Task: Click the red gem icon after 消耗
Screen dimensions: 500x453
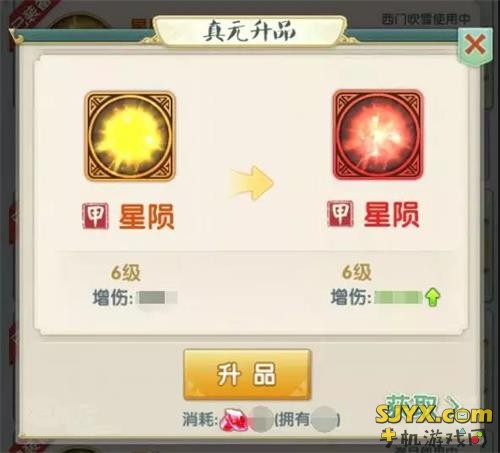Action: tap(233, 419)
